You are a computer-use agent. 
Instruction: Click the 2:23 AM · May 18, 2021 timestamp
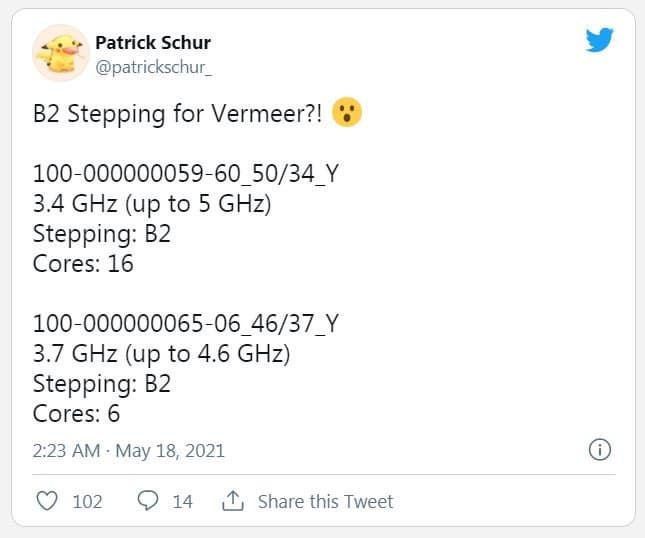(x=129, y=450)
